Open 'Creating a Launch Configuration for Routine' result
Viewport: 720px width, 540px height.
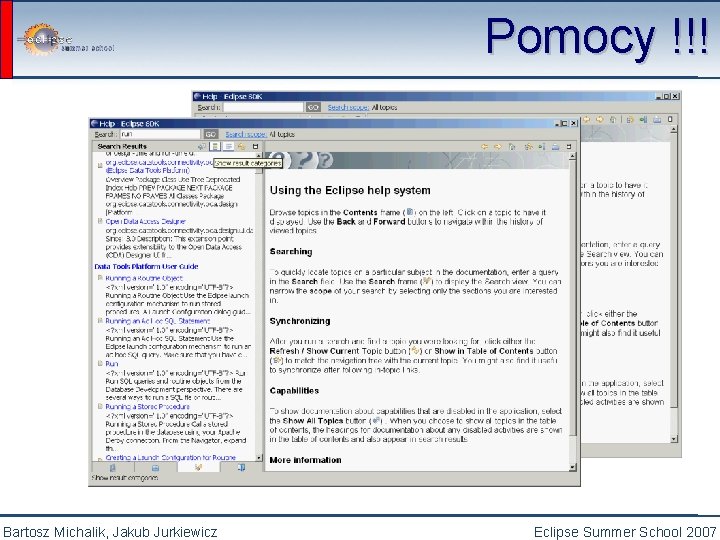click(170, 458)
